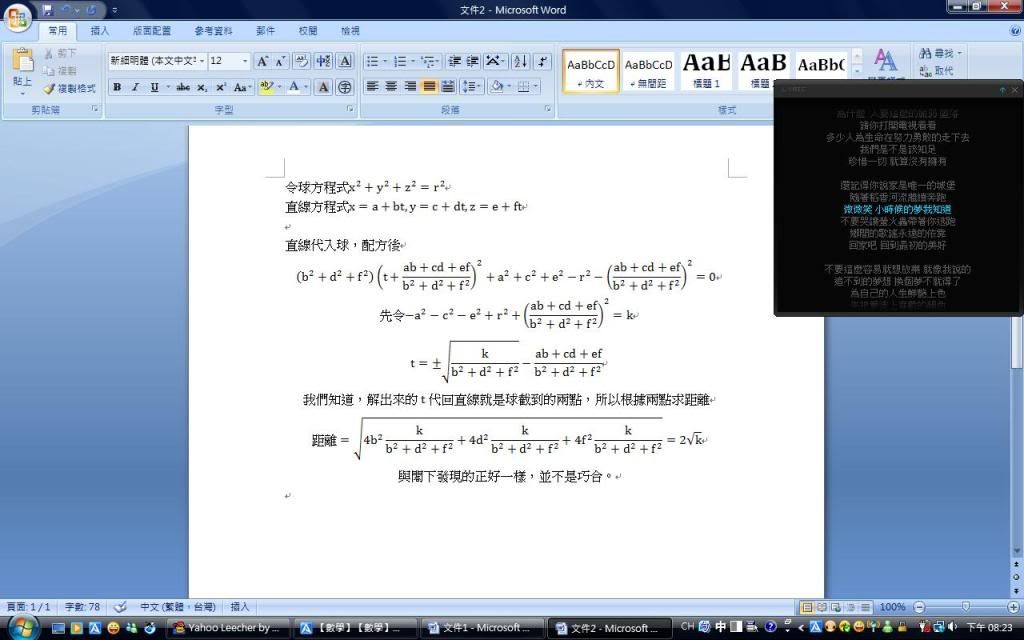1024x640 pixels.
Task: Open the 校閱 (Review) tab
Action: tap(308, 31)
